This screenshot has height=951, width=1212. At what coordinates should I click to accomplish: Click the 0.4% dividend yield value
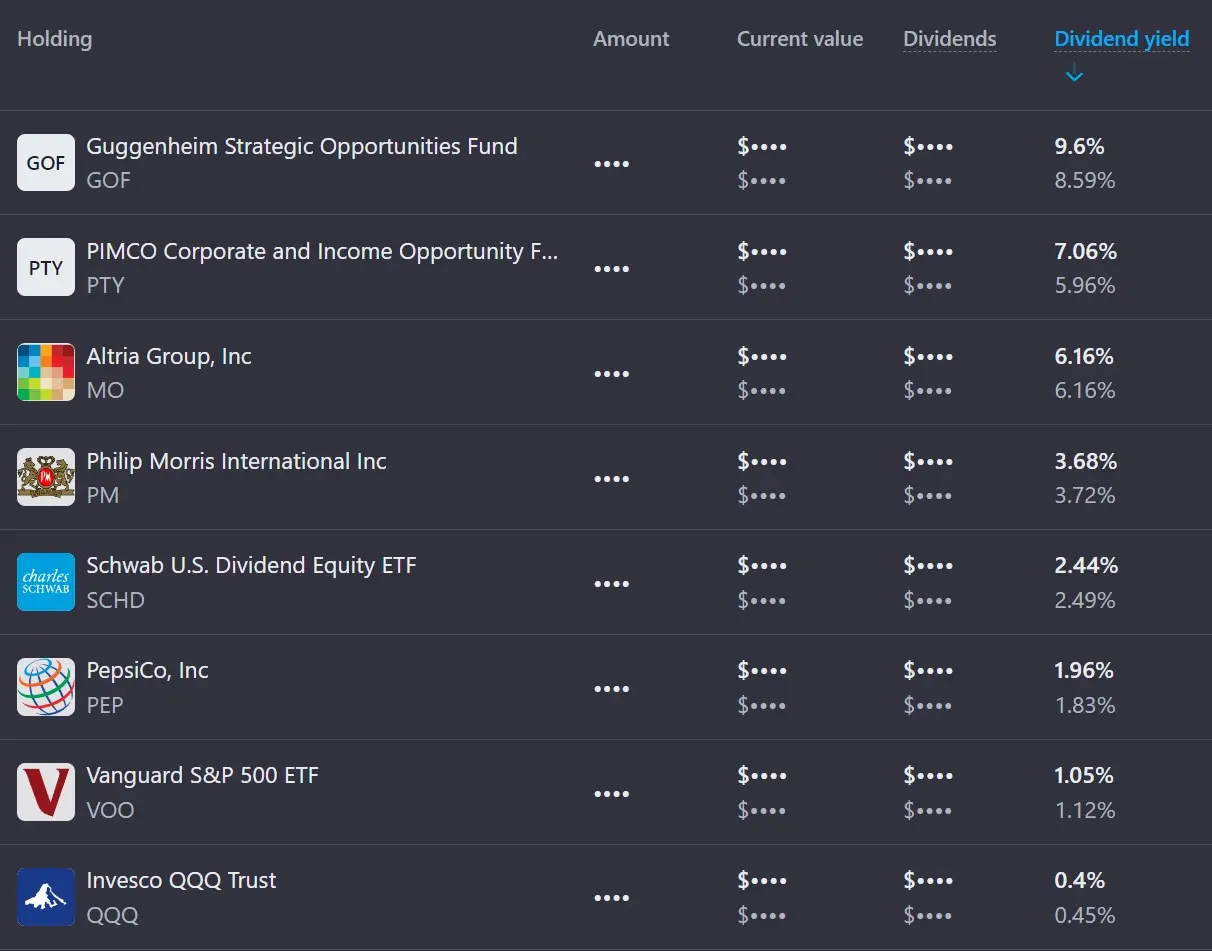pyautogui.click(x=1079, y=880)
